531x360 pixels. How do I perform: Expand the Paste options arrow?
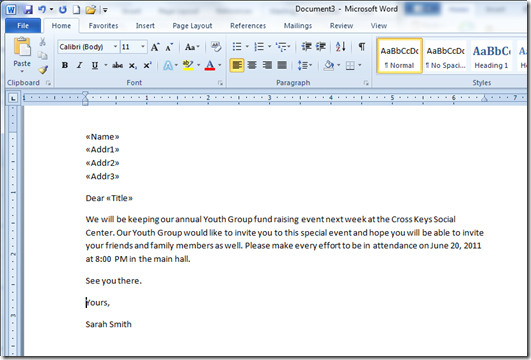click(22, 71)
